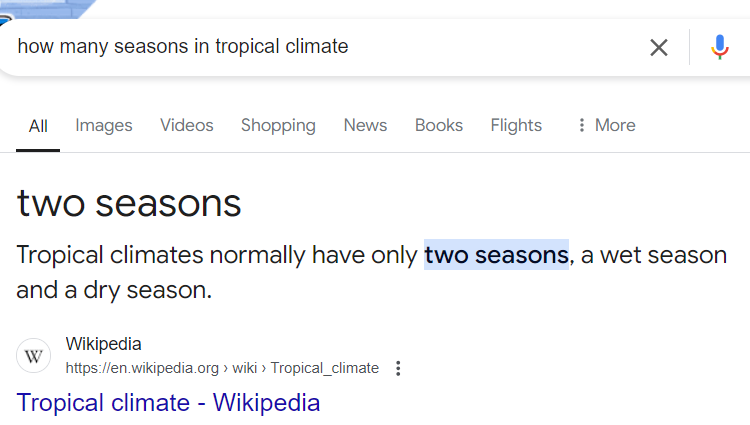
Task: Clear the search query with X icon
Action: pos(658,47)
